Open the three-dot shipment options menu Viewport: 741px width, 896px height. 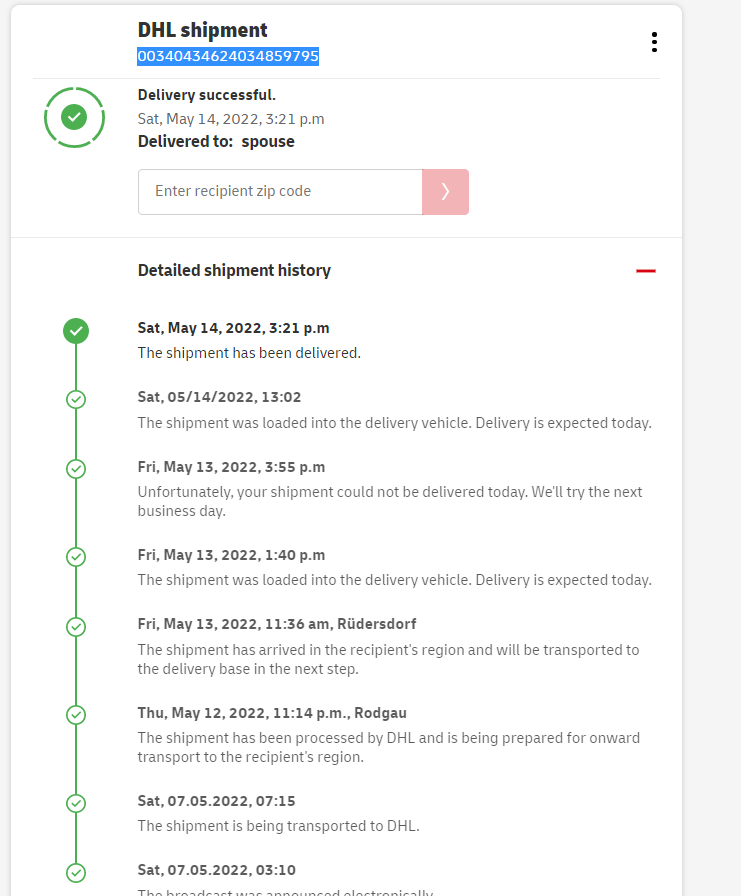(x=654, y=42)
